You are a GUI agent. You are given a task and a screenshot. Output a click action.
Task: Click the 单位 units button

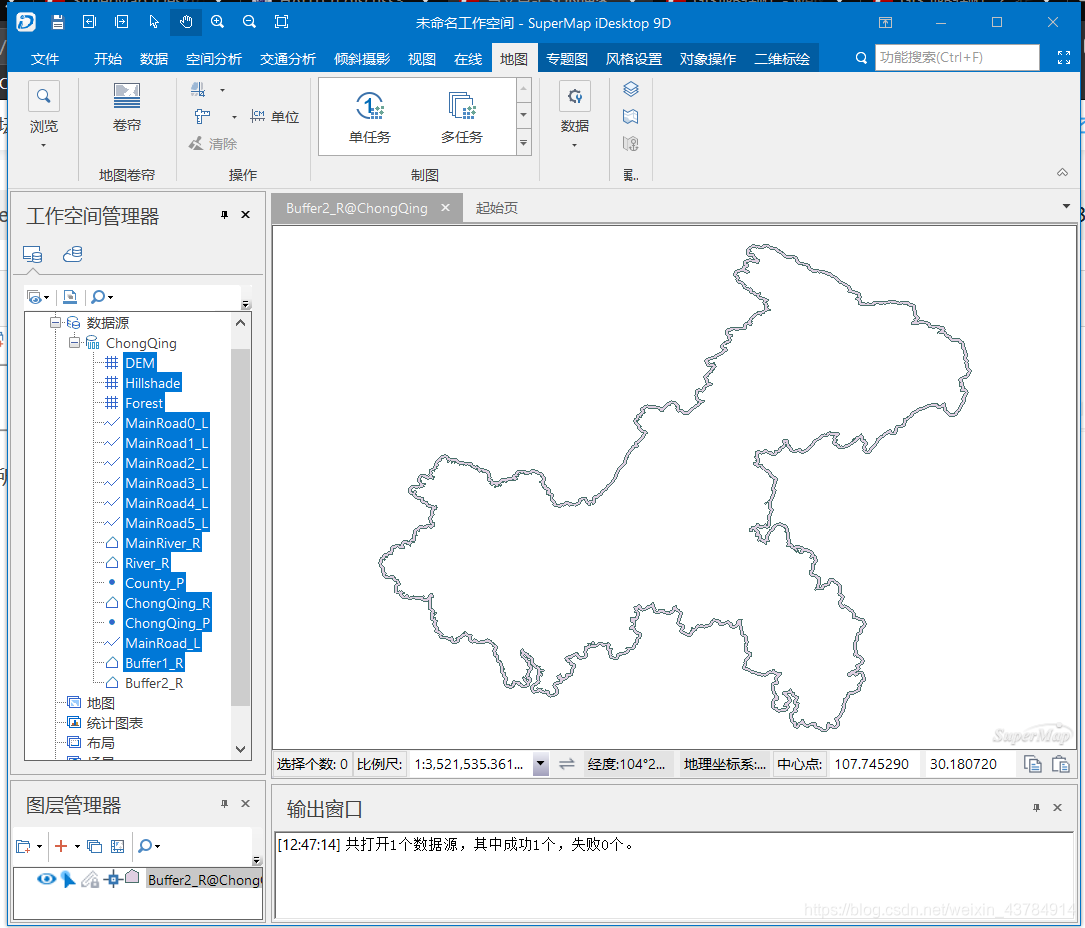click(x=275, y=116)
